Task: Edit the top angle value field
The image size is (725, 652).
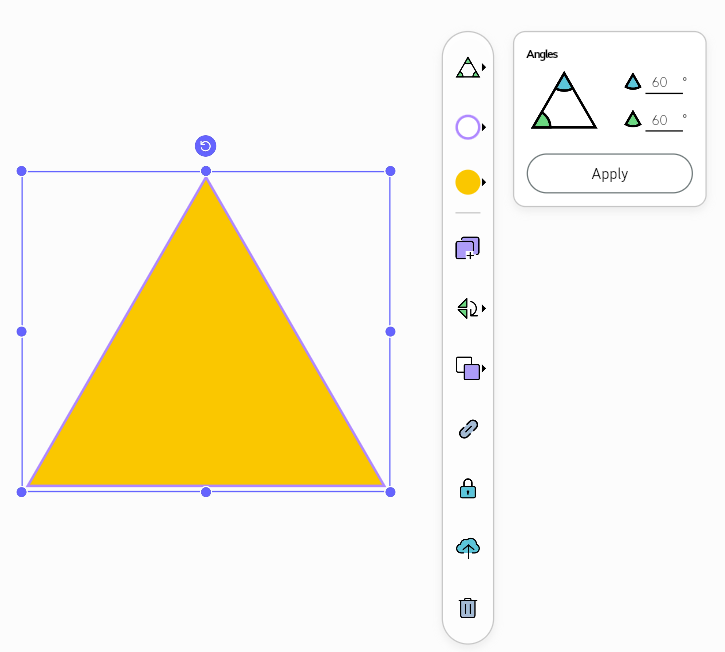Action: pyautogui.click(x=664, y=83)
